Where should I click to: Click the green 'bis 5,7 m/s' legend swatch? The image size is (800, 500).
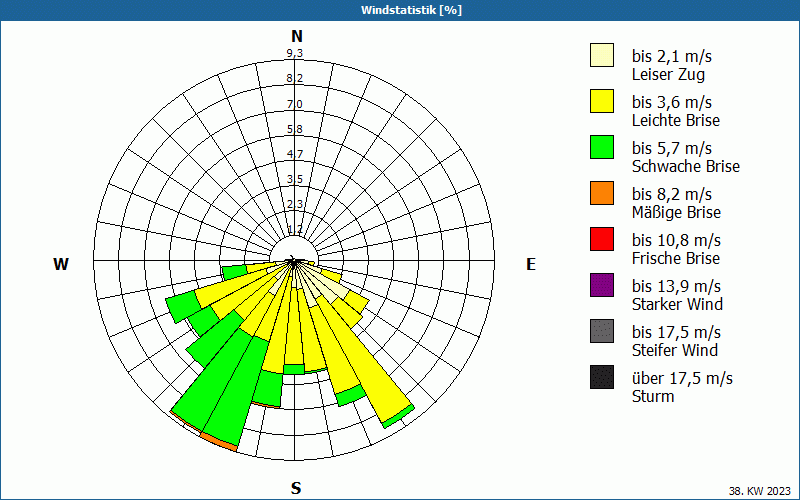pyautogui.click(x=602, y=147)
